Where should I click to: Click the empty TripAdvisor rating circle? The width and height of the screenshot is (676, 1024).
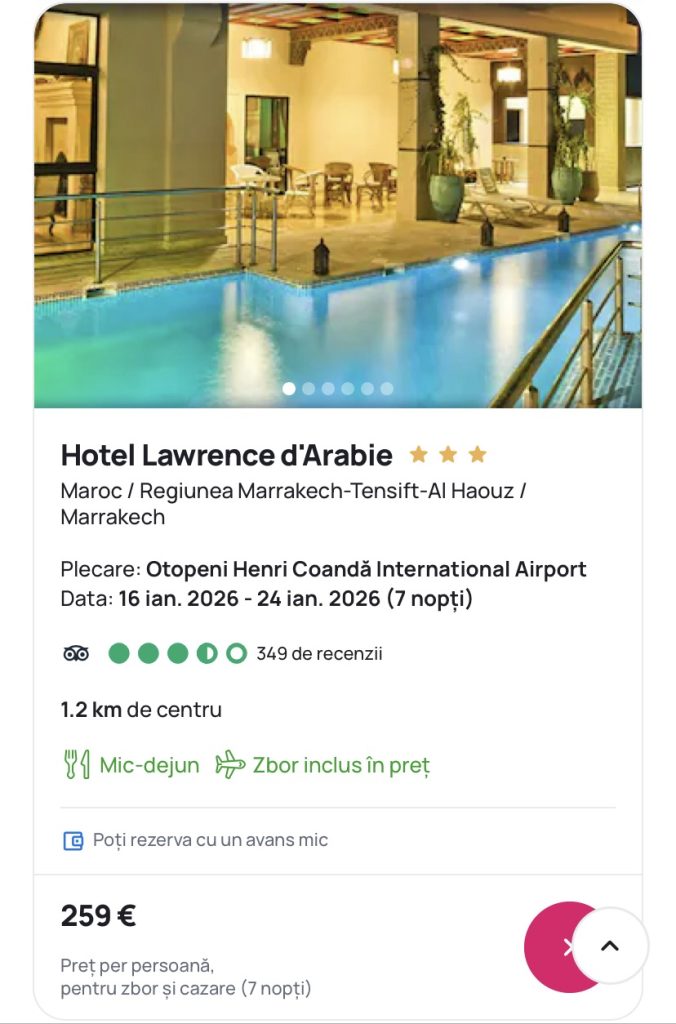(237, 654)
